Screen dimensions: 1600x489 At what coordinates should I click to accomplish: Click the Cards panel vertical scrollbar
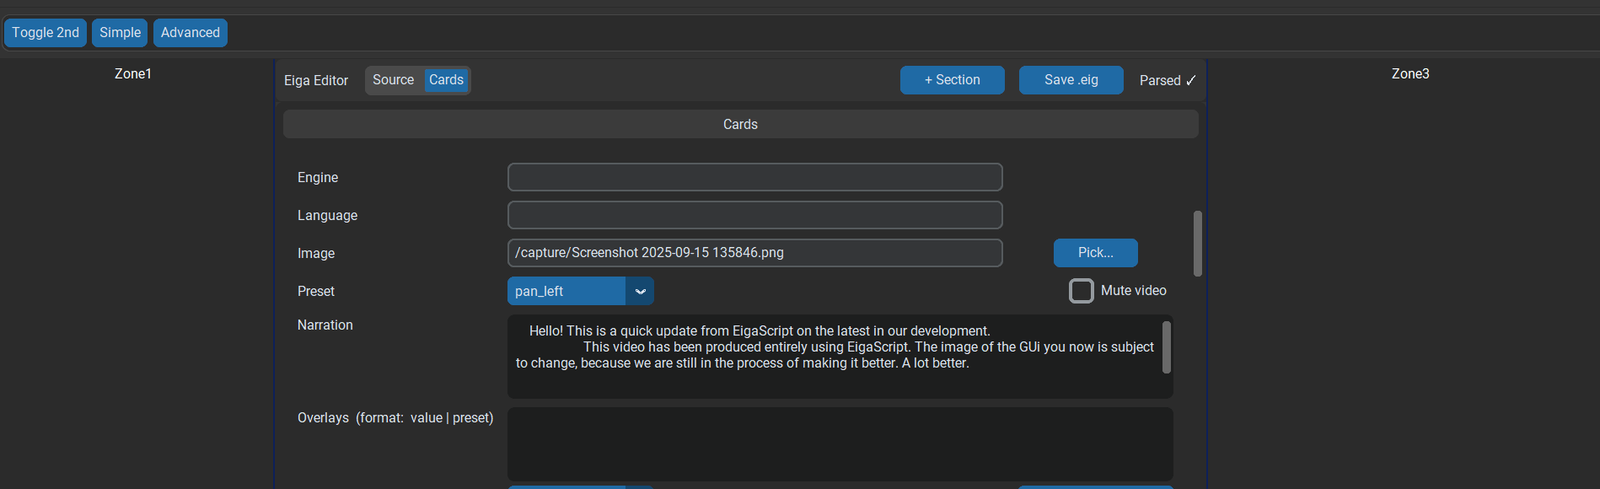coord(1197,243)
